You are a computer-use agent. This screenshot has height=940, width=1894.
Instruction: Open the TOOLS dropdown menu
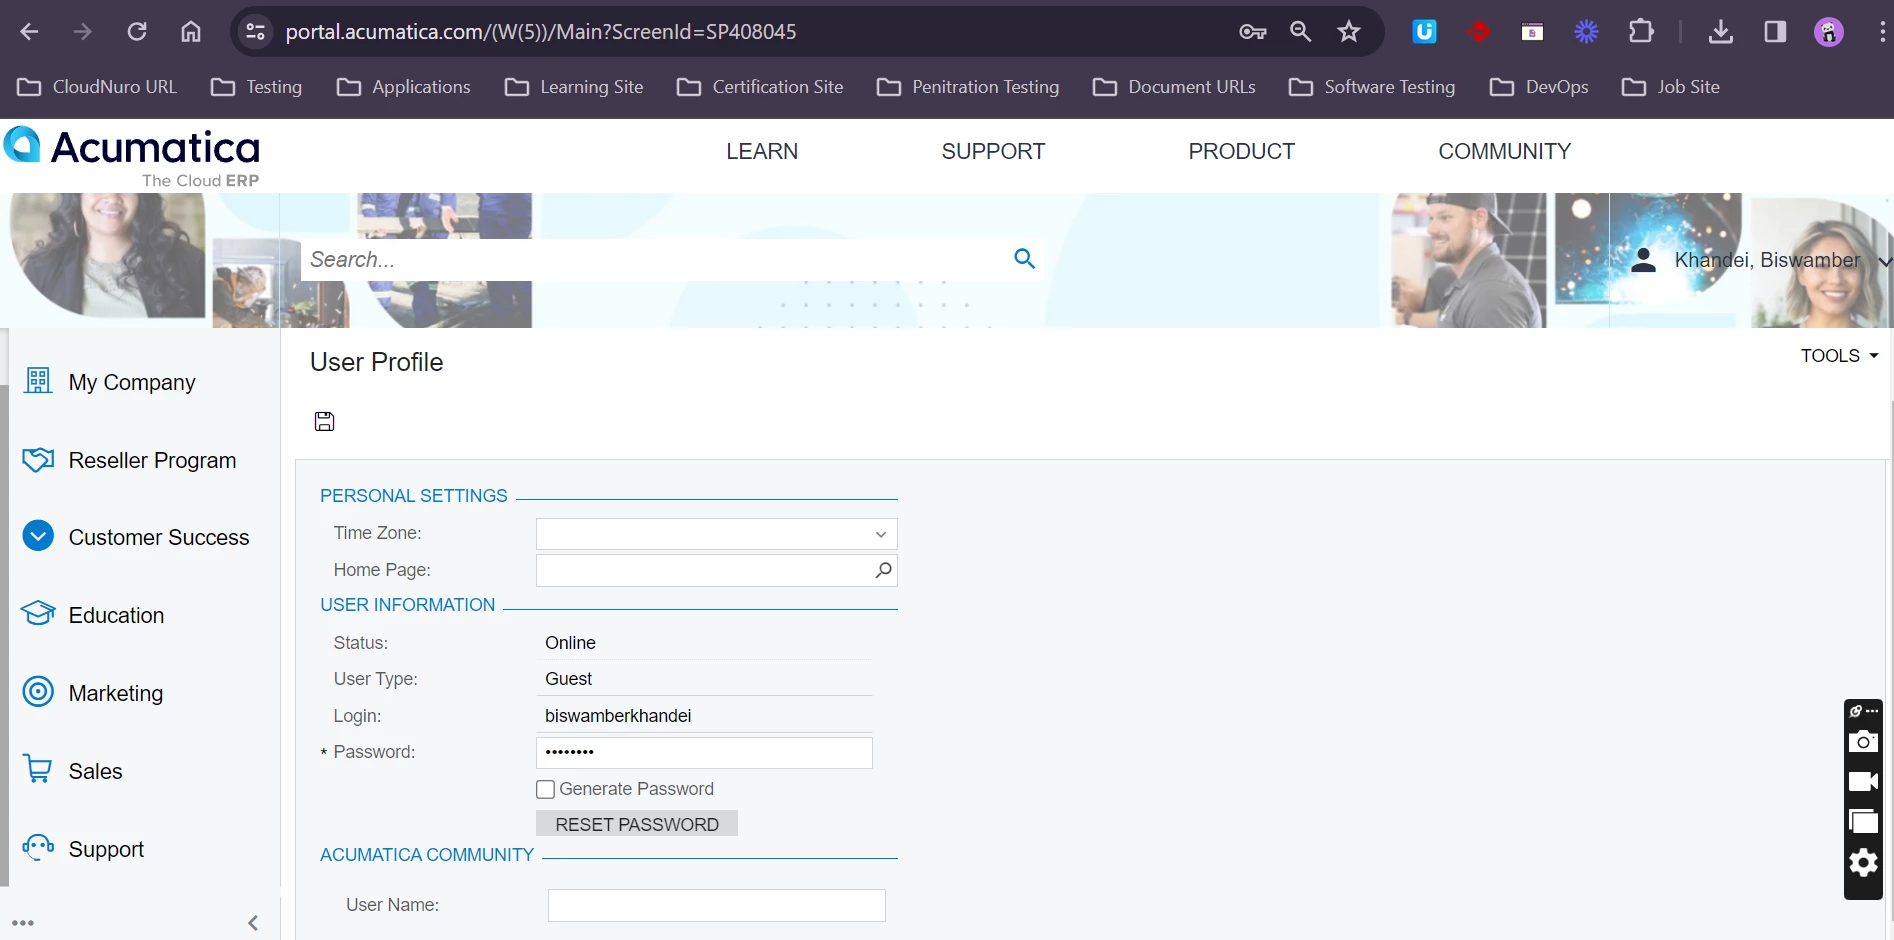coord(1840,356)
